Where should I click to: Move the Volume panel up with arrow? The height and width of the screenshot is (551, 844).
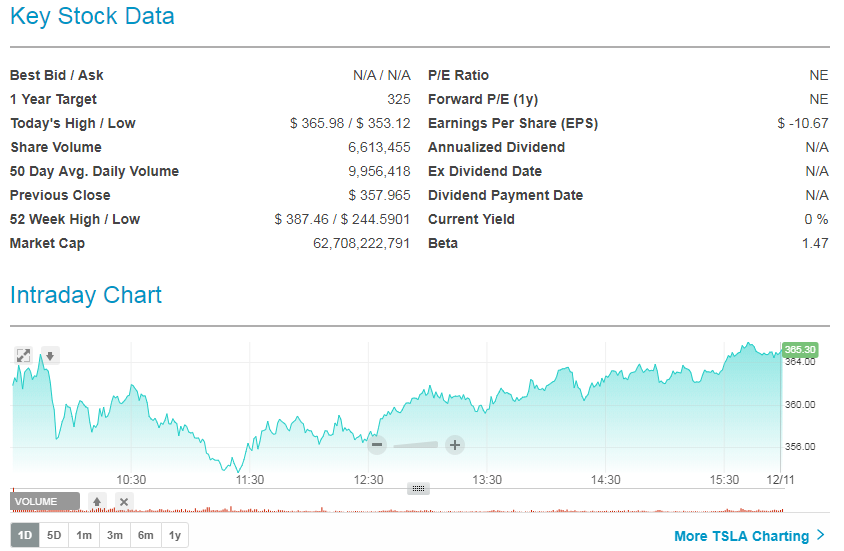(x=97, y=501)
